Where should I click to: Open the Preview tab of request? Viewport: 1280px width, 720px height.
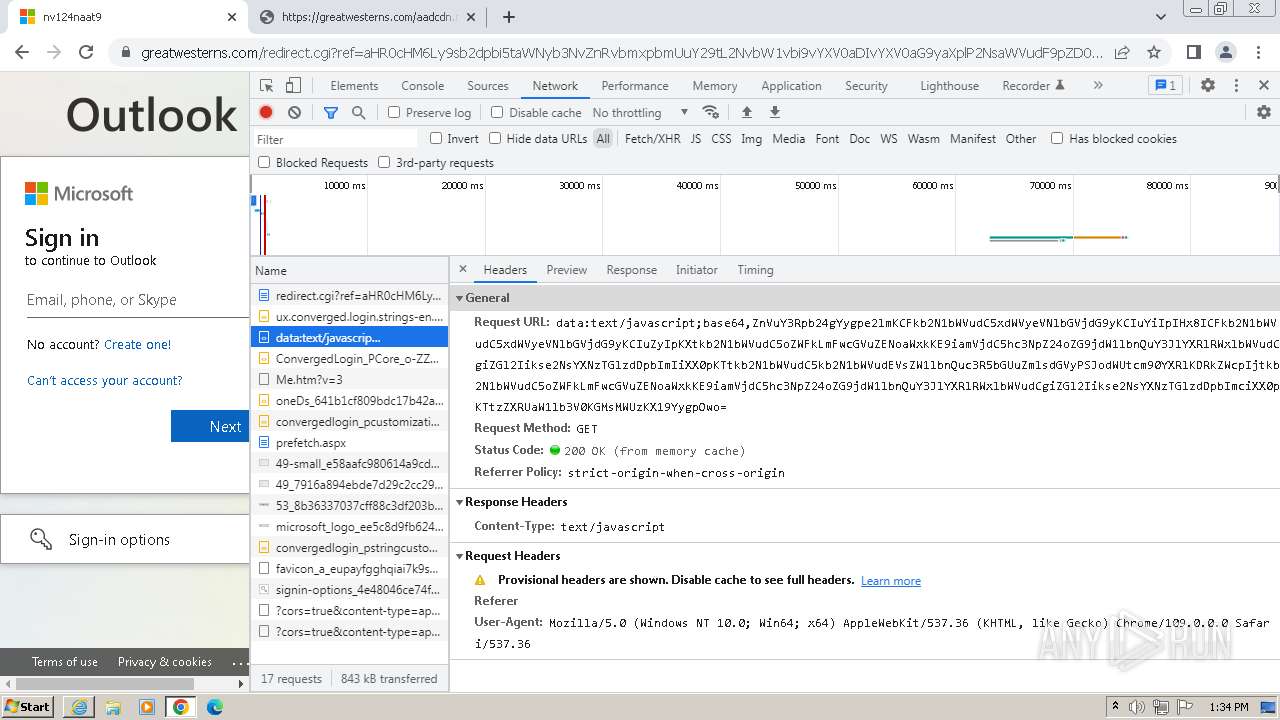[567, 270]
